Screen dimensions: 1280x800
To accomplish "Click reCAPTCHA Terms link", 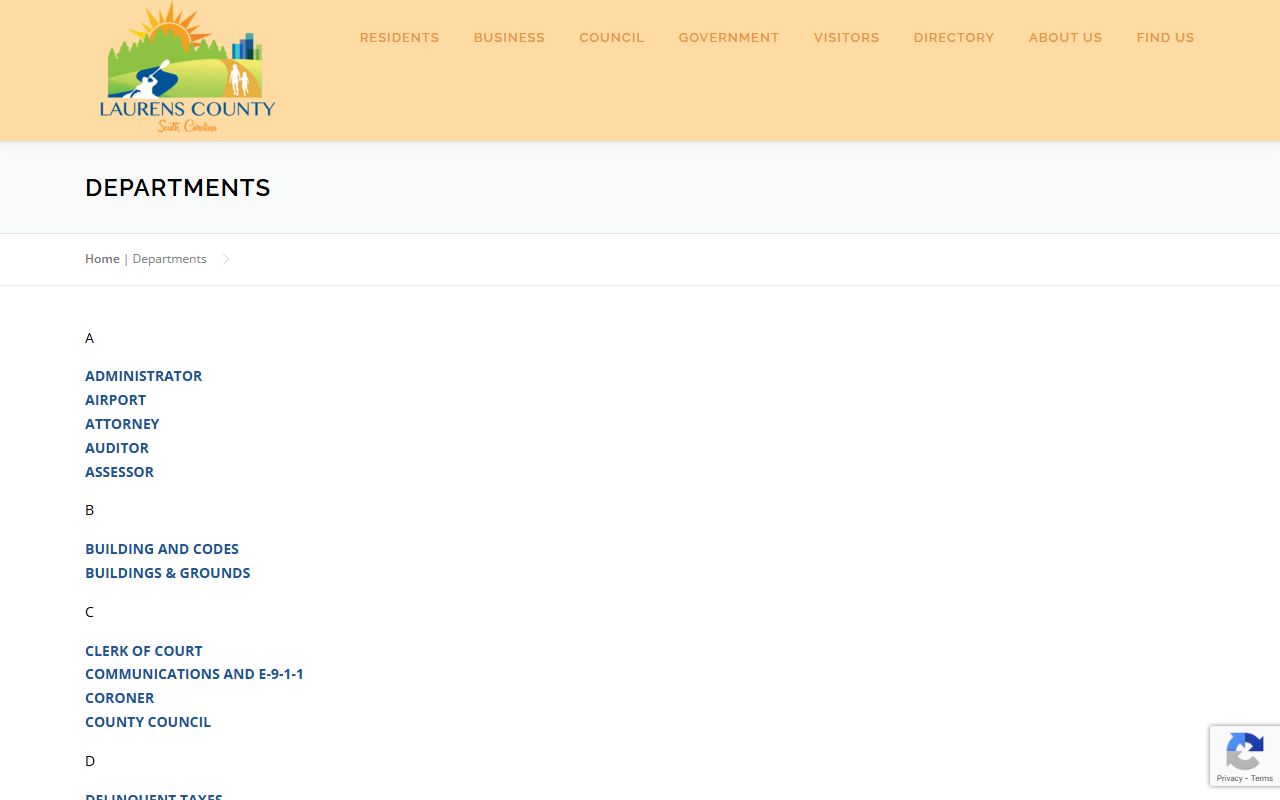I will (1262, 779).
